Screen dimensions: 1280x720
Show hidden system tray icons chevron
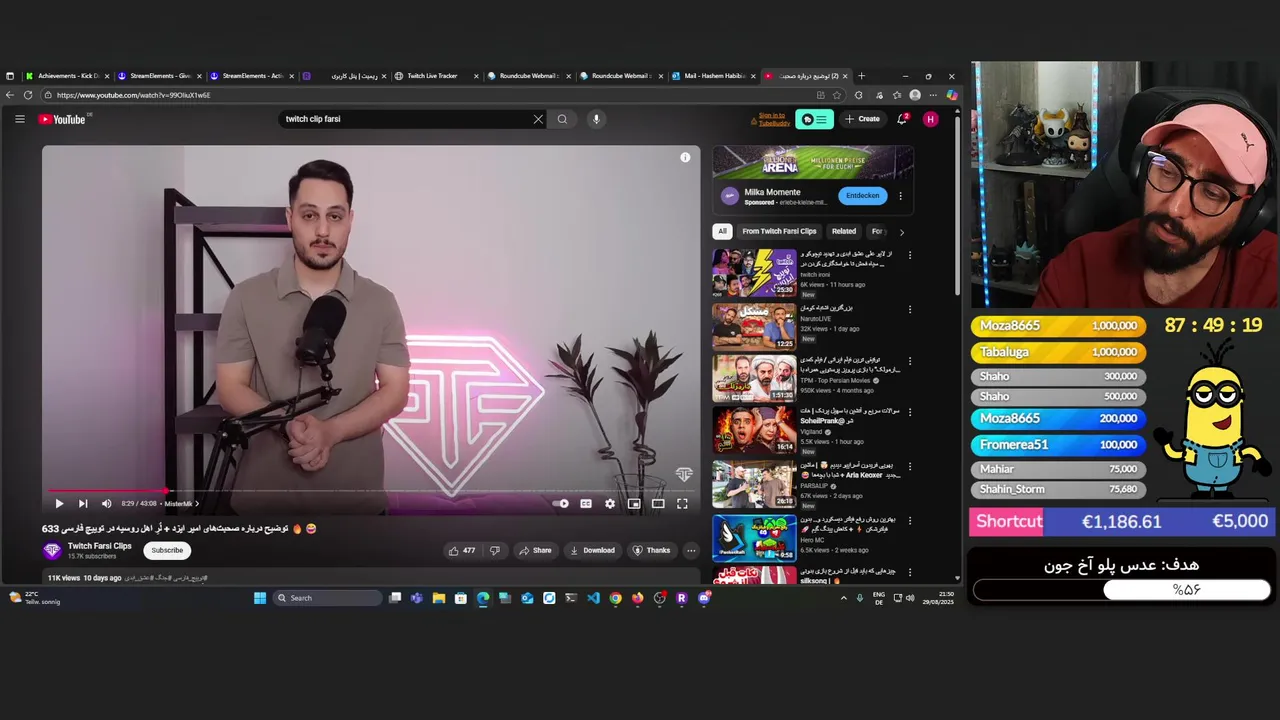tap(843, 598)
